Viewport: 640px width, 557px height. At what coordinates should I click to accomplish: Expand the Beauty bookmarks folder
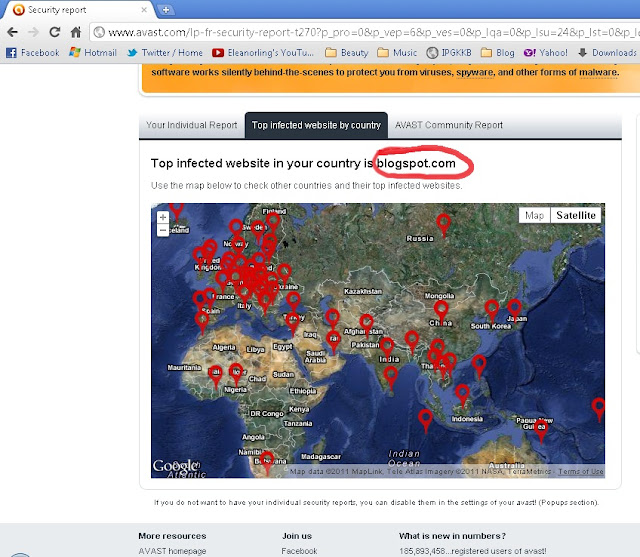click(x=347, y=53)
